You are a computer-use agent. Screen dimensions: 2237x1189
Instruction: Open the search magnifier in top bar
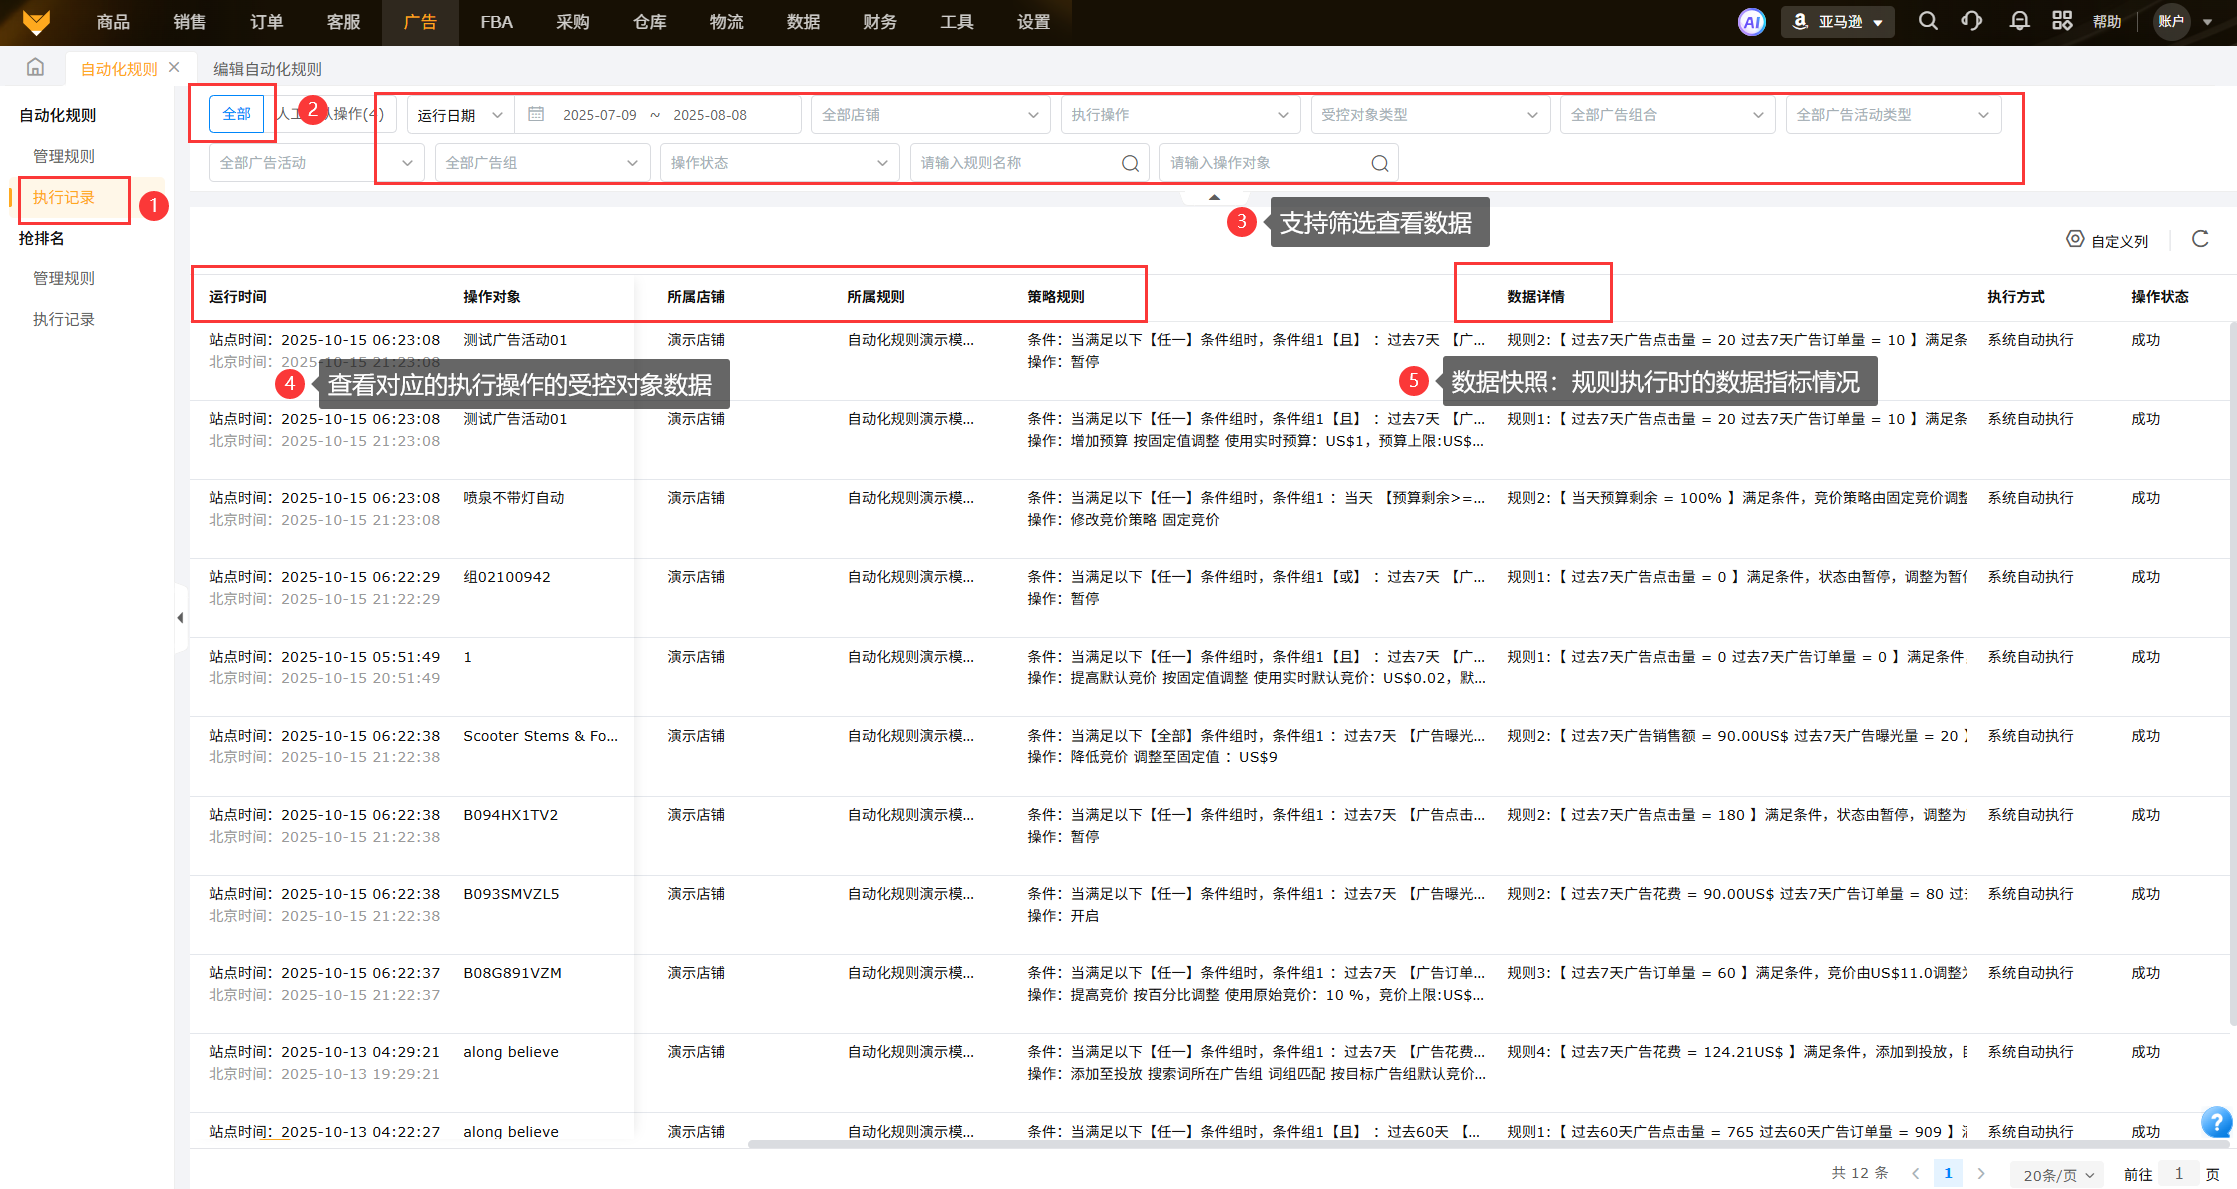coord(1927,21)
